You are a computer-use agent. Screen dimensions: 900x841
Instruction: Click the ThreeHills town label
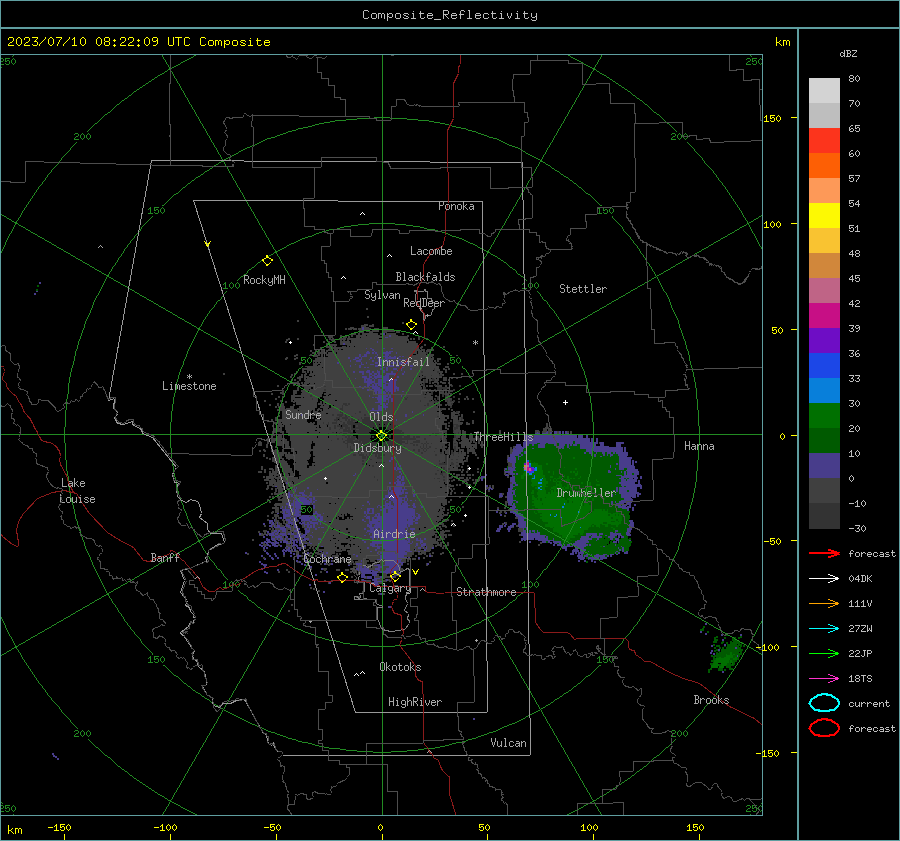503,437
